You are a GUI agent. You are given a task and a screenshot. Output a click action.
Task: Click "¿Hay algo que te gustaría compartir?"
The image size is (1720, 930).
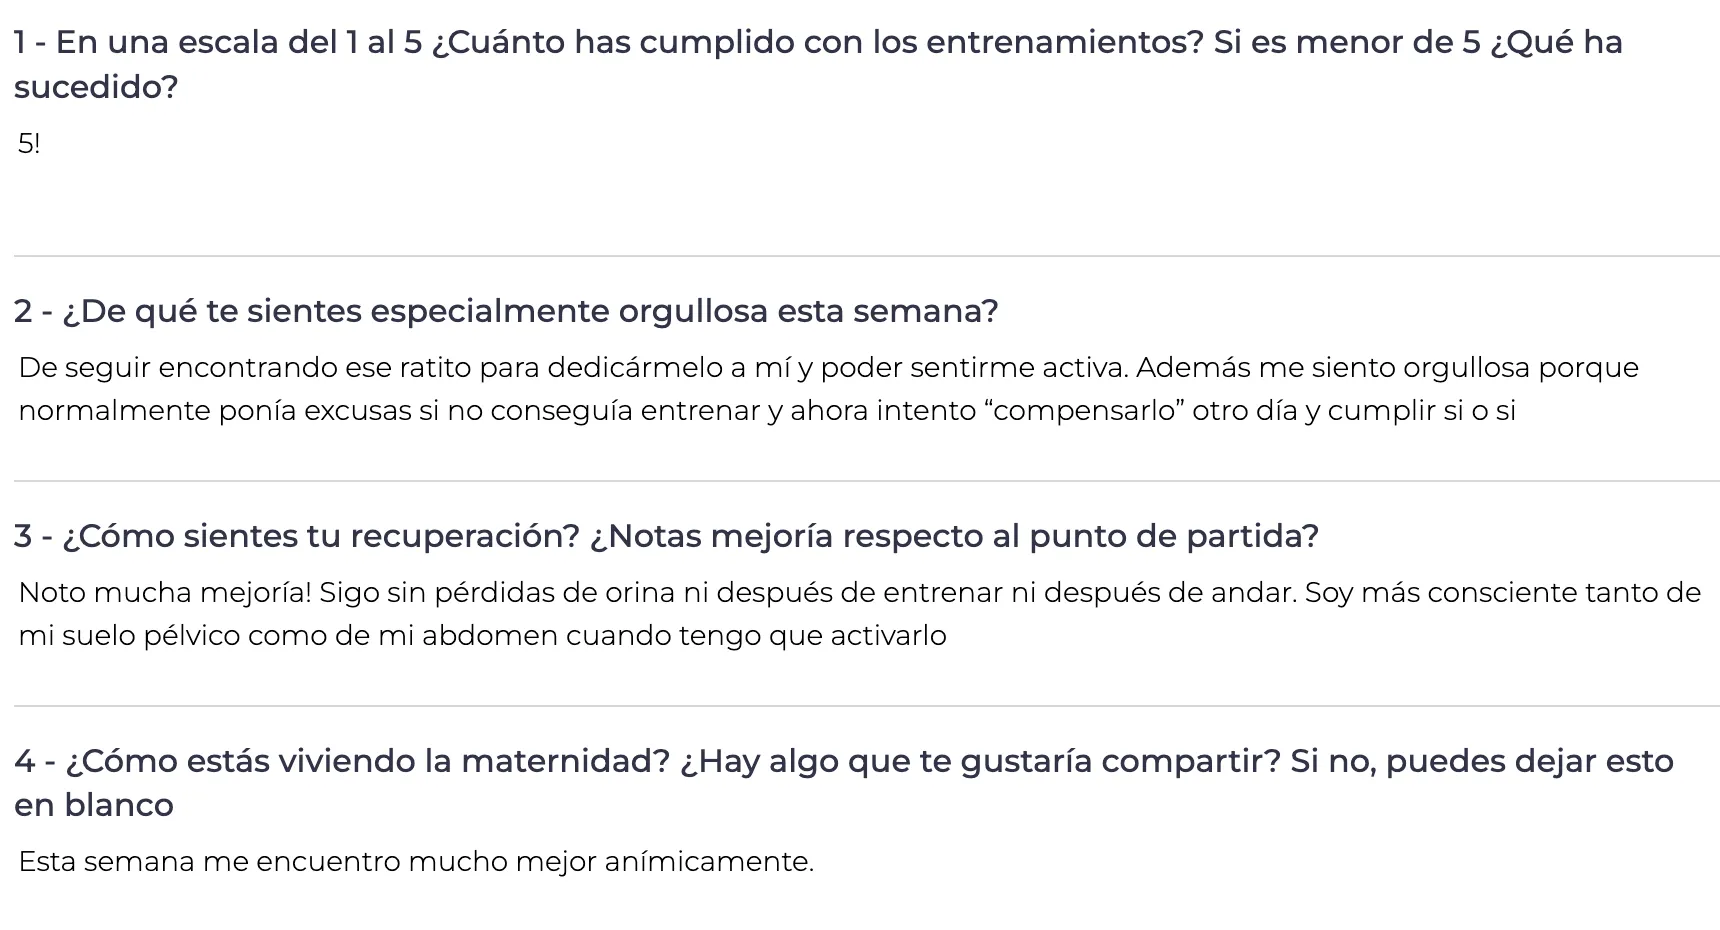(x=980, y=762)
